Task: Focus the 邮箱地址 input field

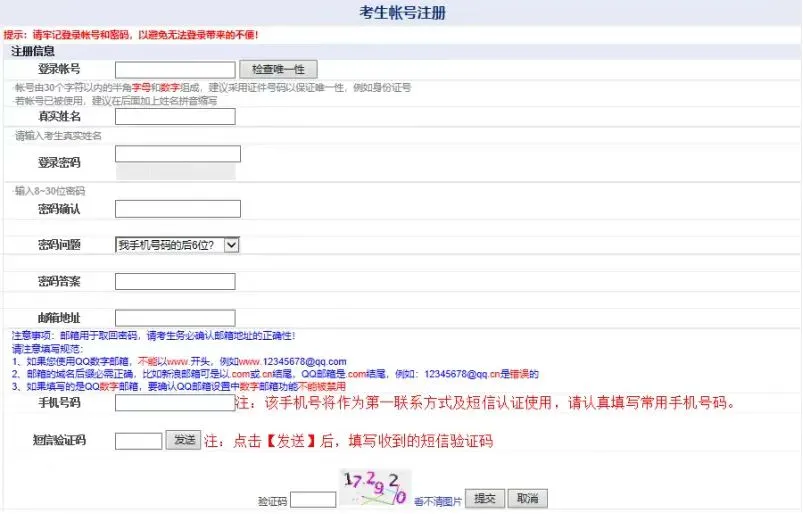Action: click(175, 318)
